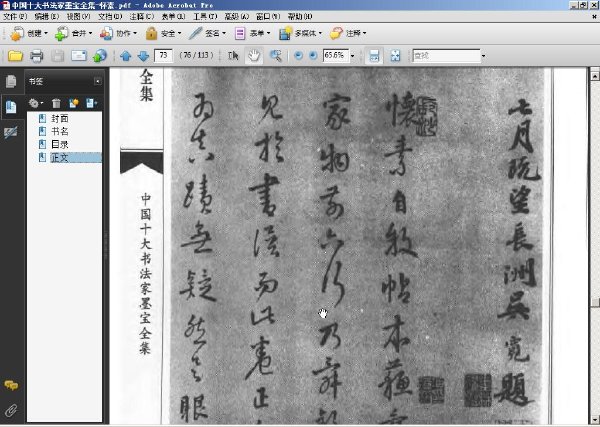This screenshot has width=600, height=427.
Task: Go to the previous page with the up arrow
Action: click(126, 56)
